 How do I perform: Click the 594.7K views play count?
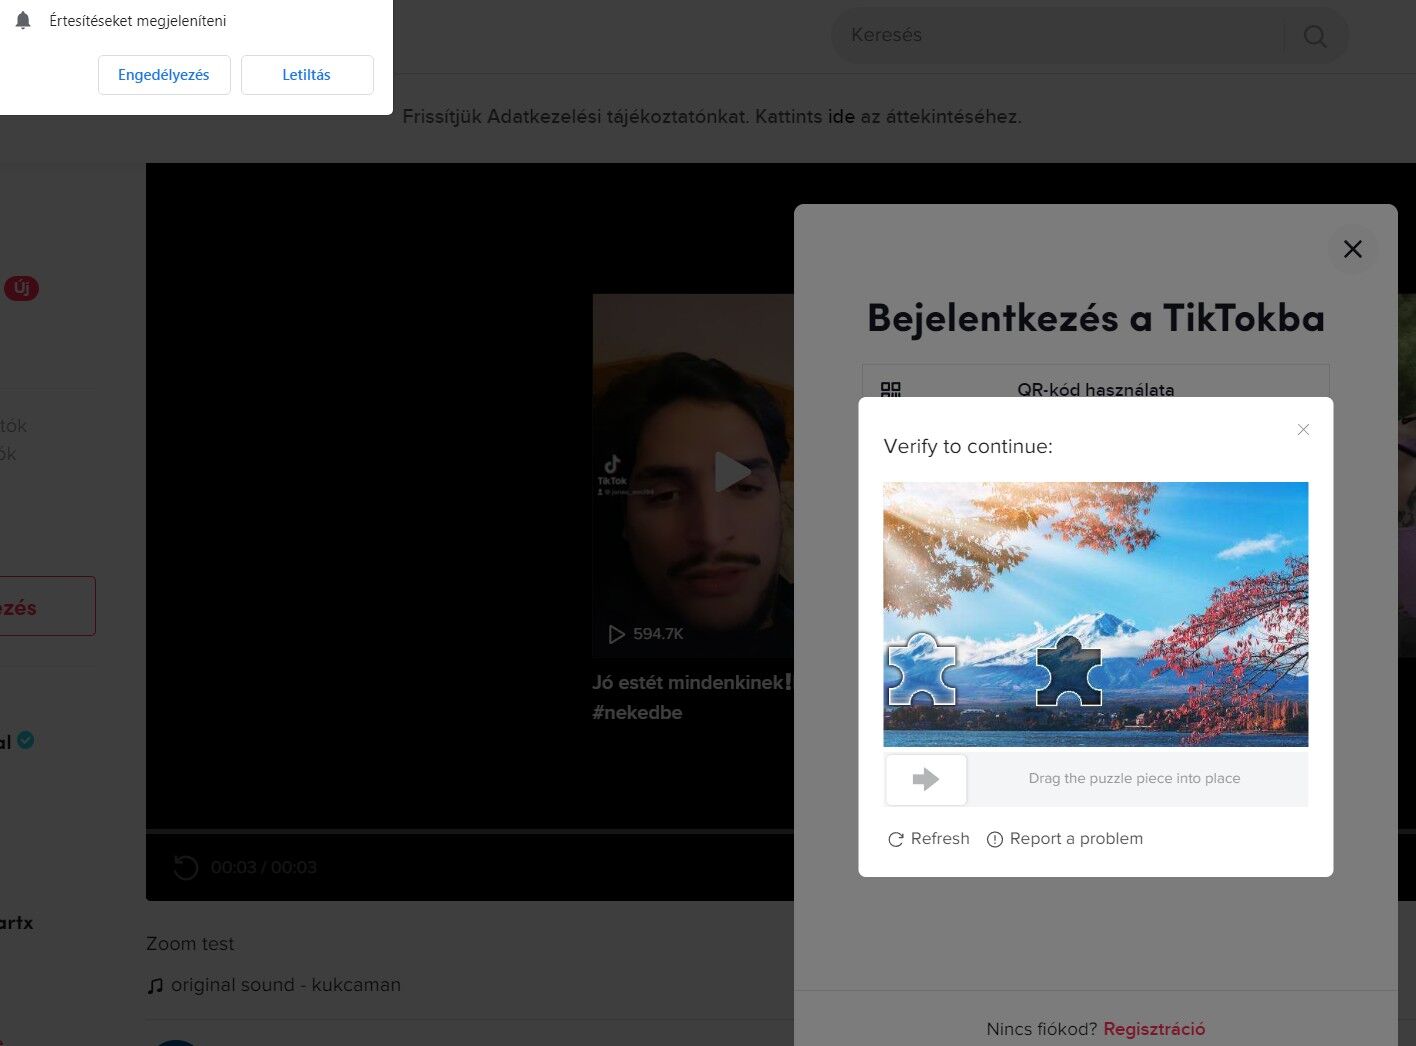tap(646, 634)
